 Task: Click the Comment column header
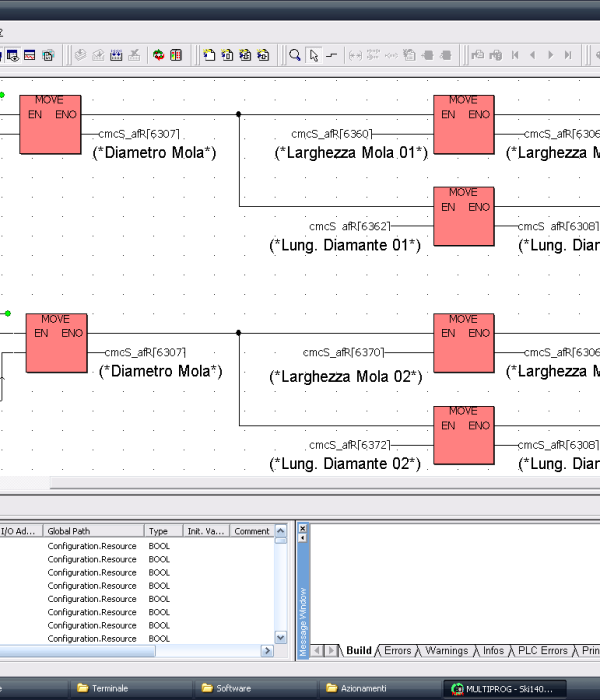[252, 531]
